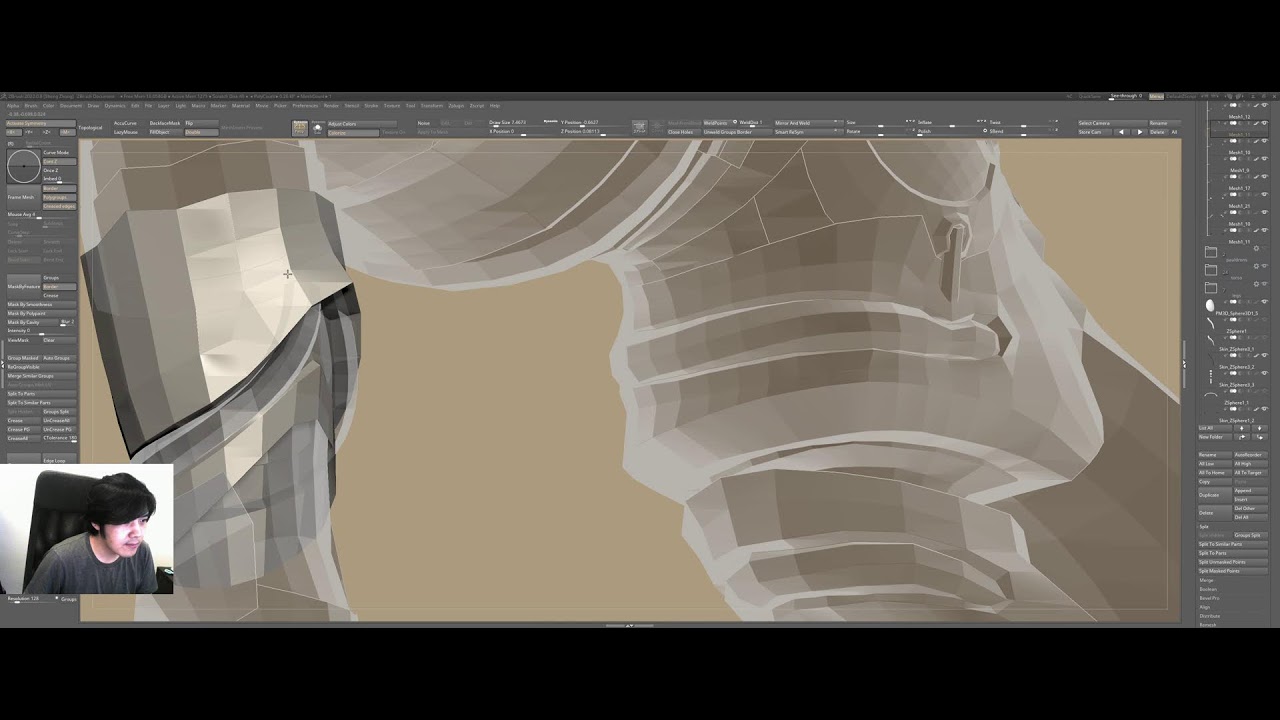Enable LazyMouse option
1280x720 pixels.
[126, 132]
